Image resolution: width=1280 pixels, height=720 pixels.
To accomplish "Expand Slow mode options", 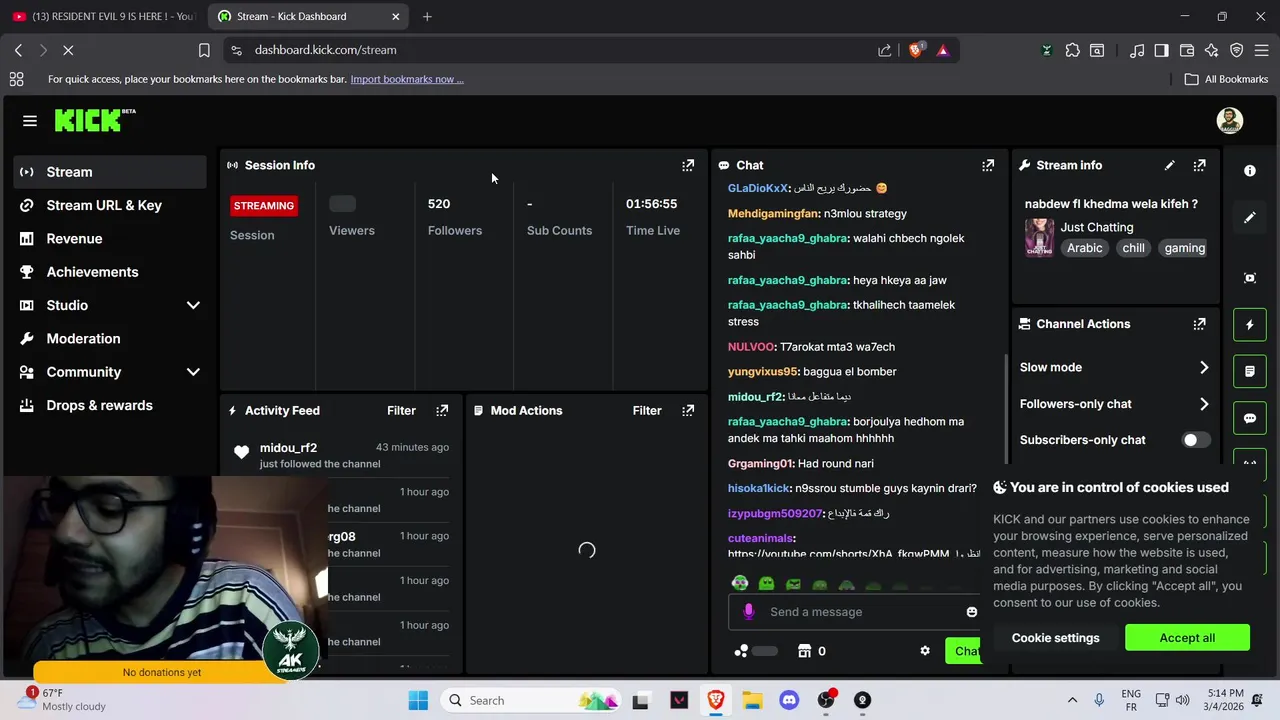I will click(1204, 367).
